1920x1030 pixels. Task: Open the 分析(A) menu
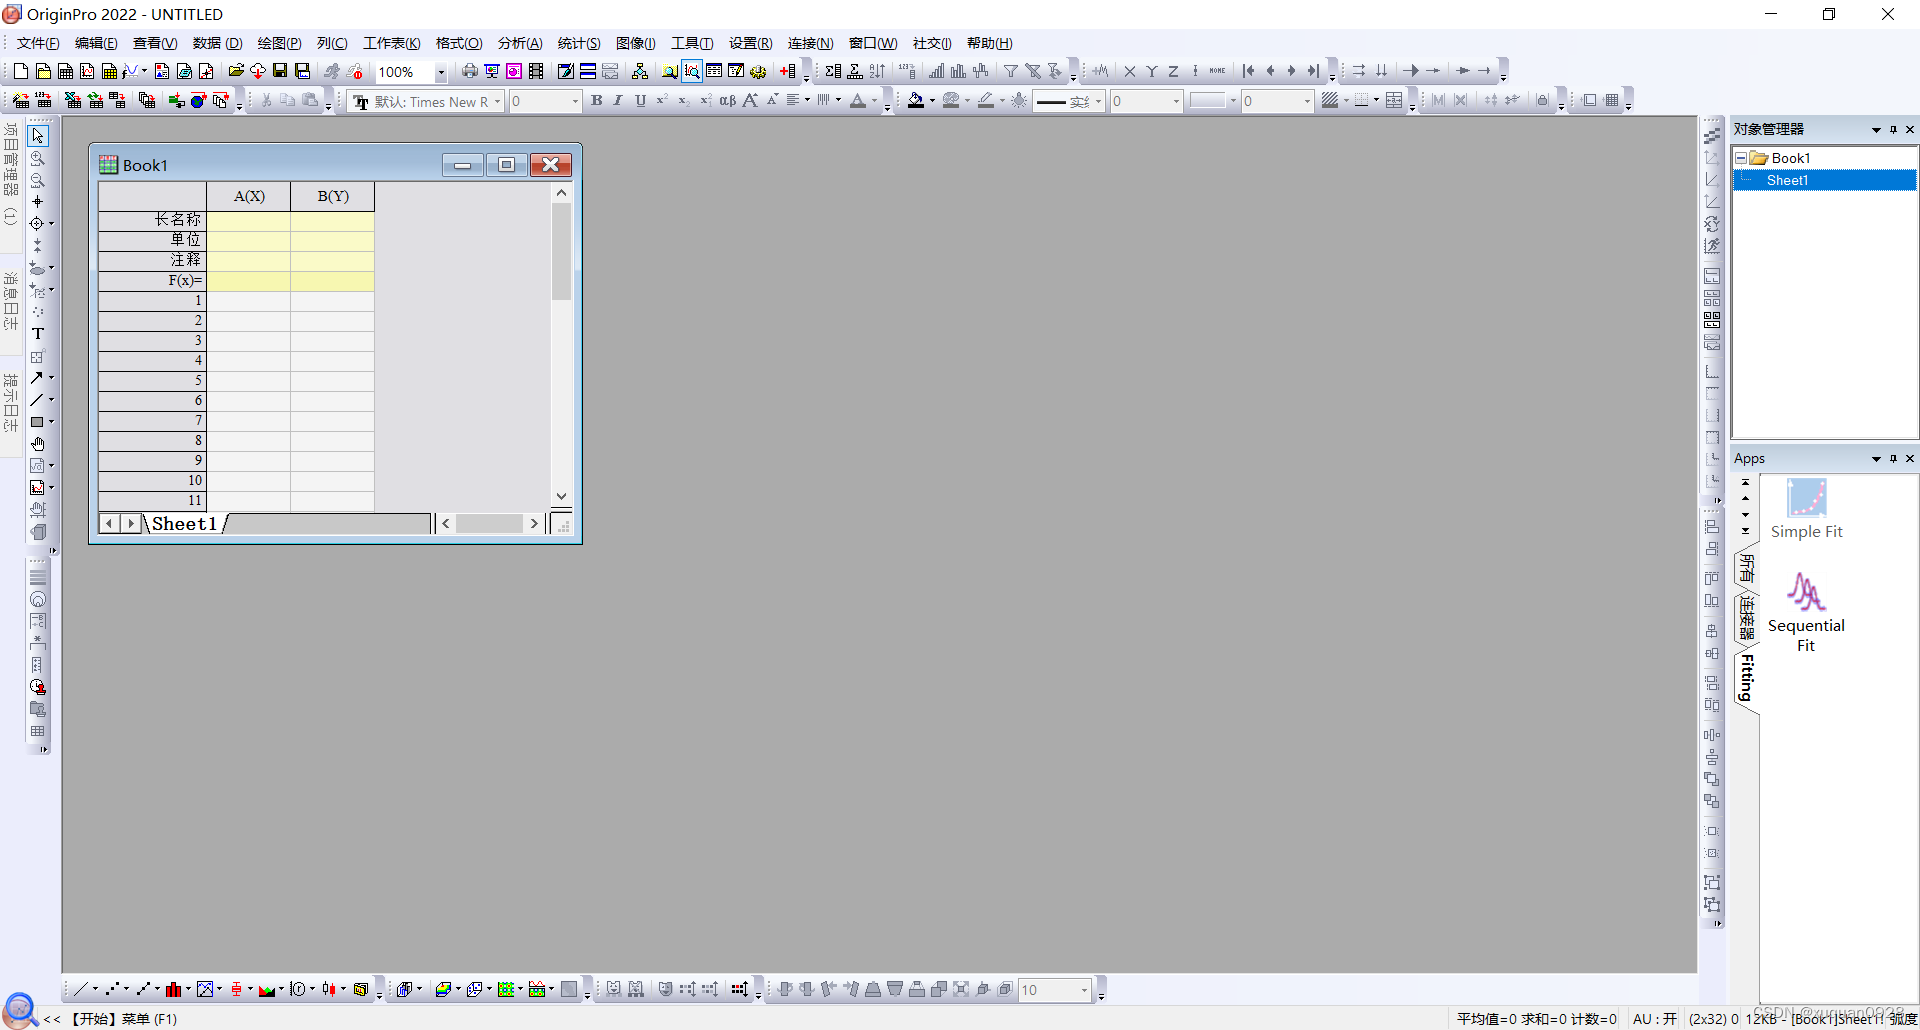point(520,43)
